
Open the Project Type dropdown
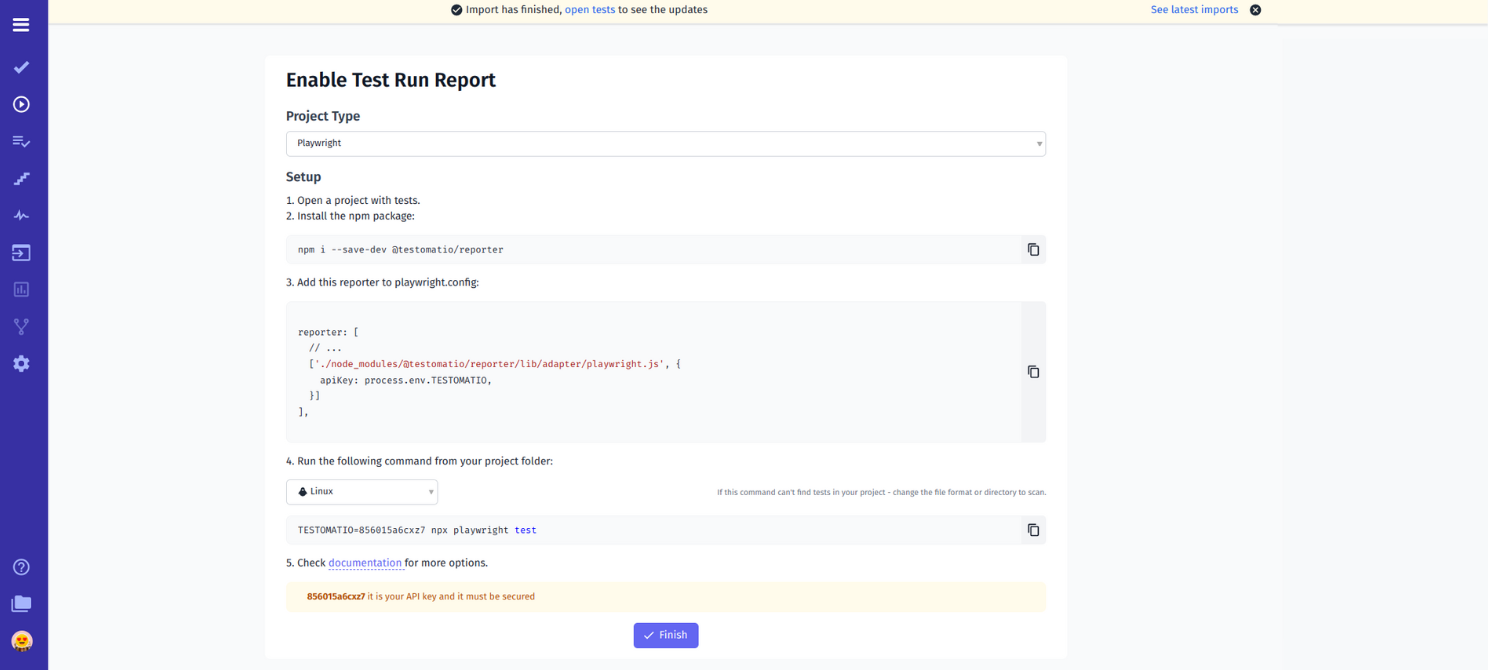click(666, 143)
